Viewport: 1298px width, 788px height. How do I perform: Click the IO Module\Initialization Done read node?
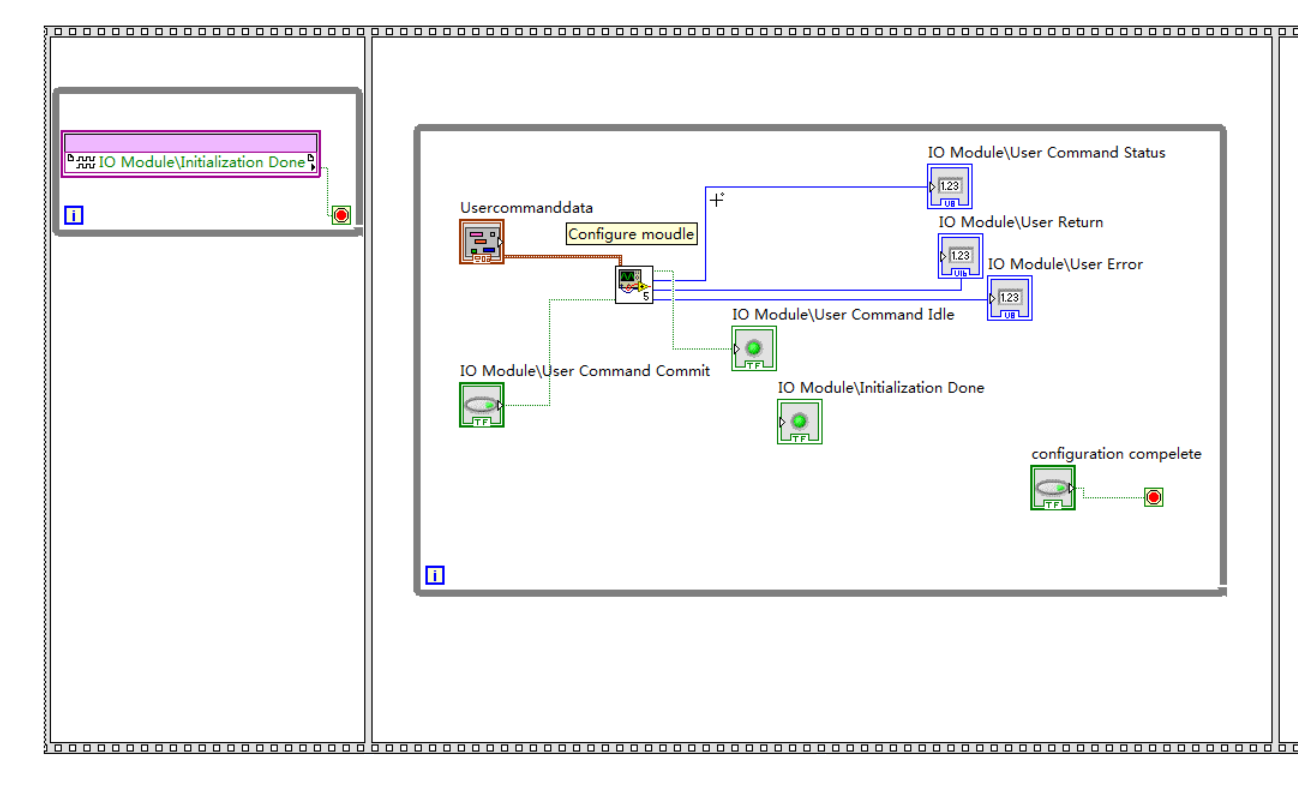pyautogui.click(x=191, y=162)
